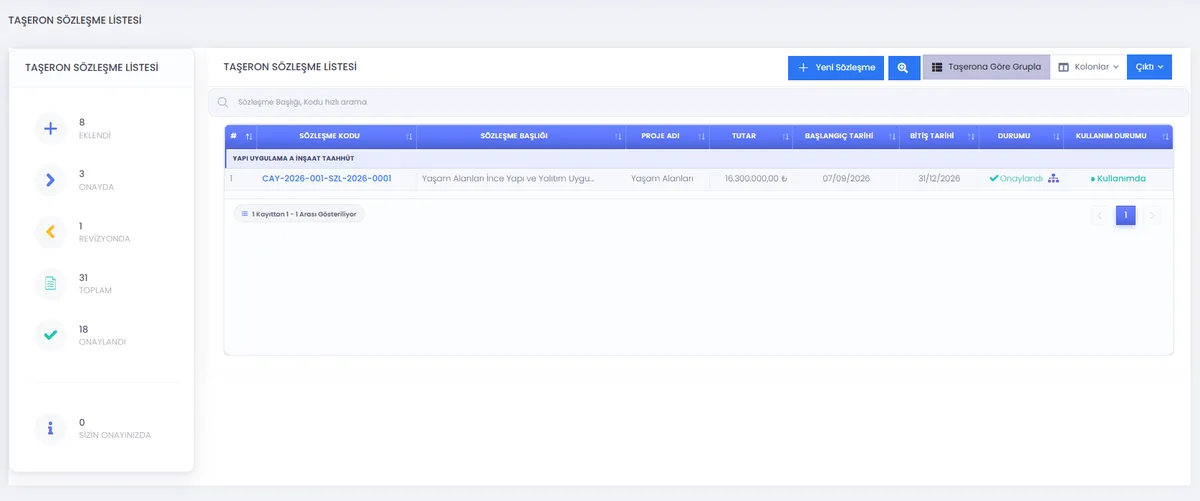Click the plus icon beside Eklendi
1200x501 pixels.
tap(50, 128)
